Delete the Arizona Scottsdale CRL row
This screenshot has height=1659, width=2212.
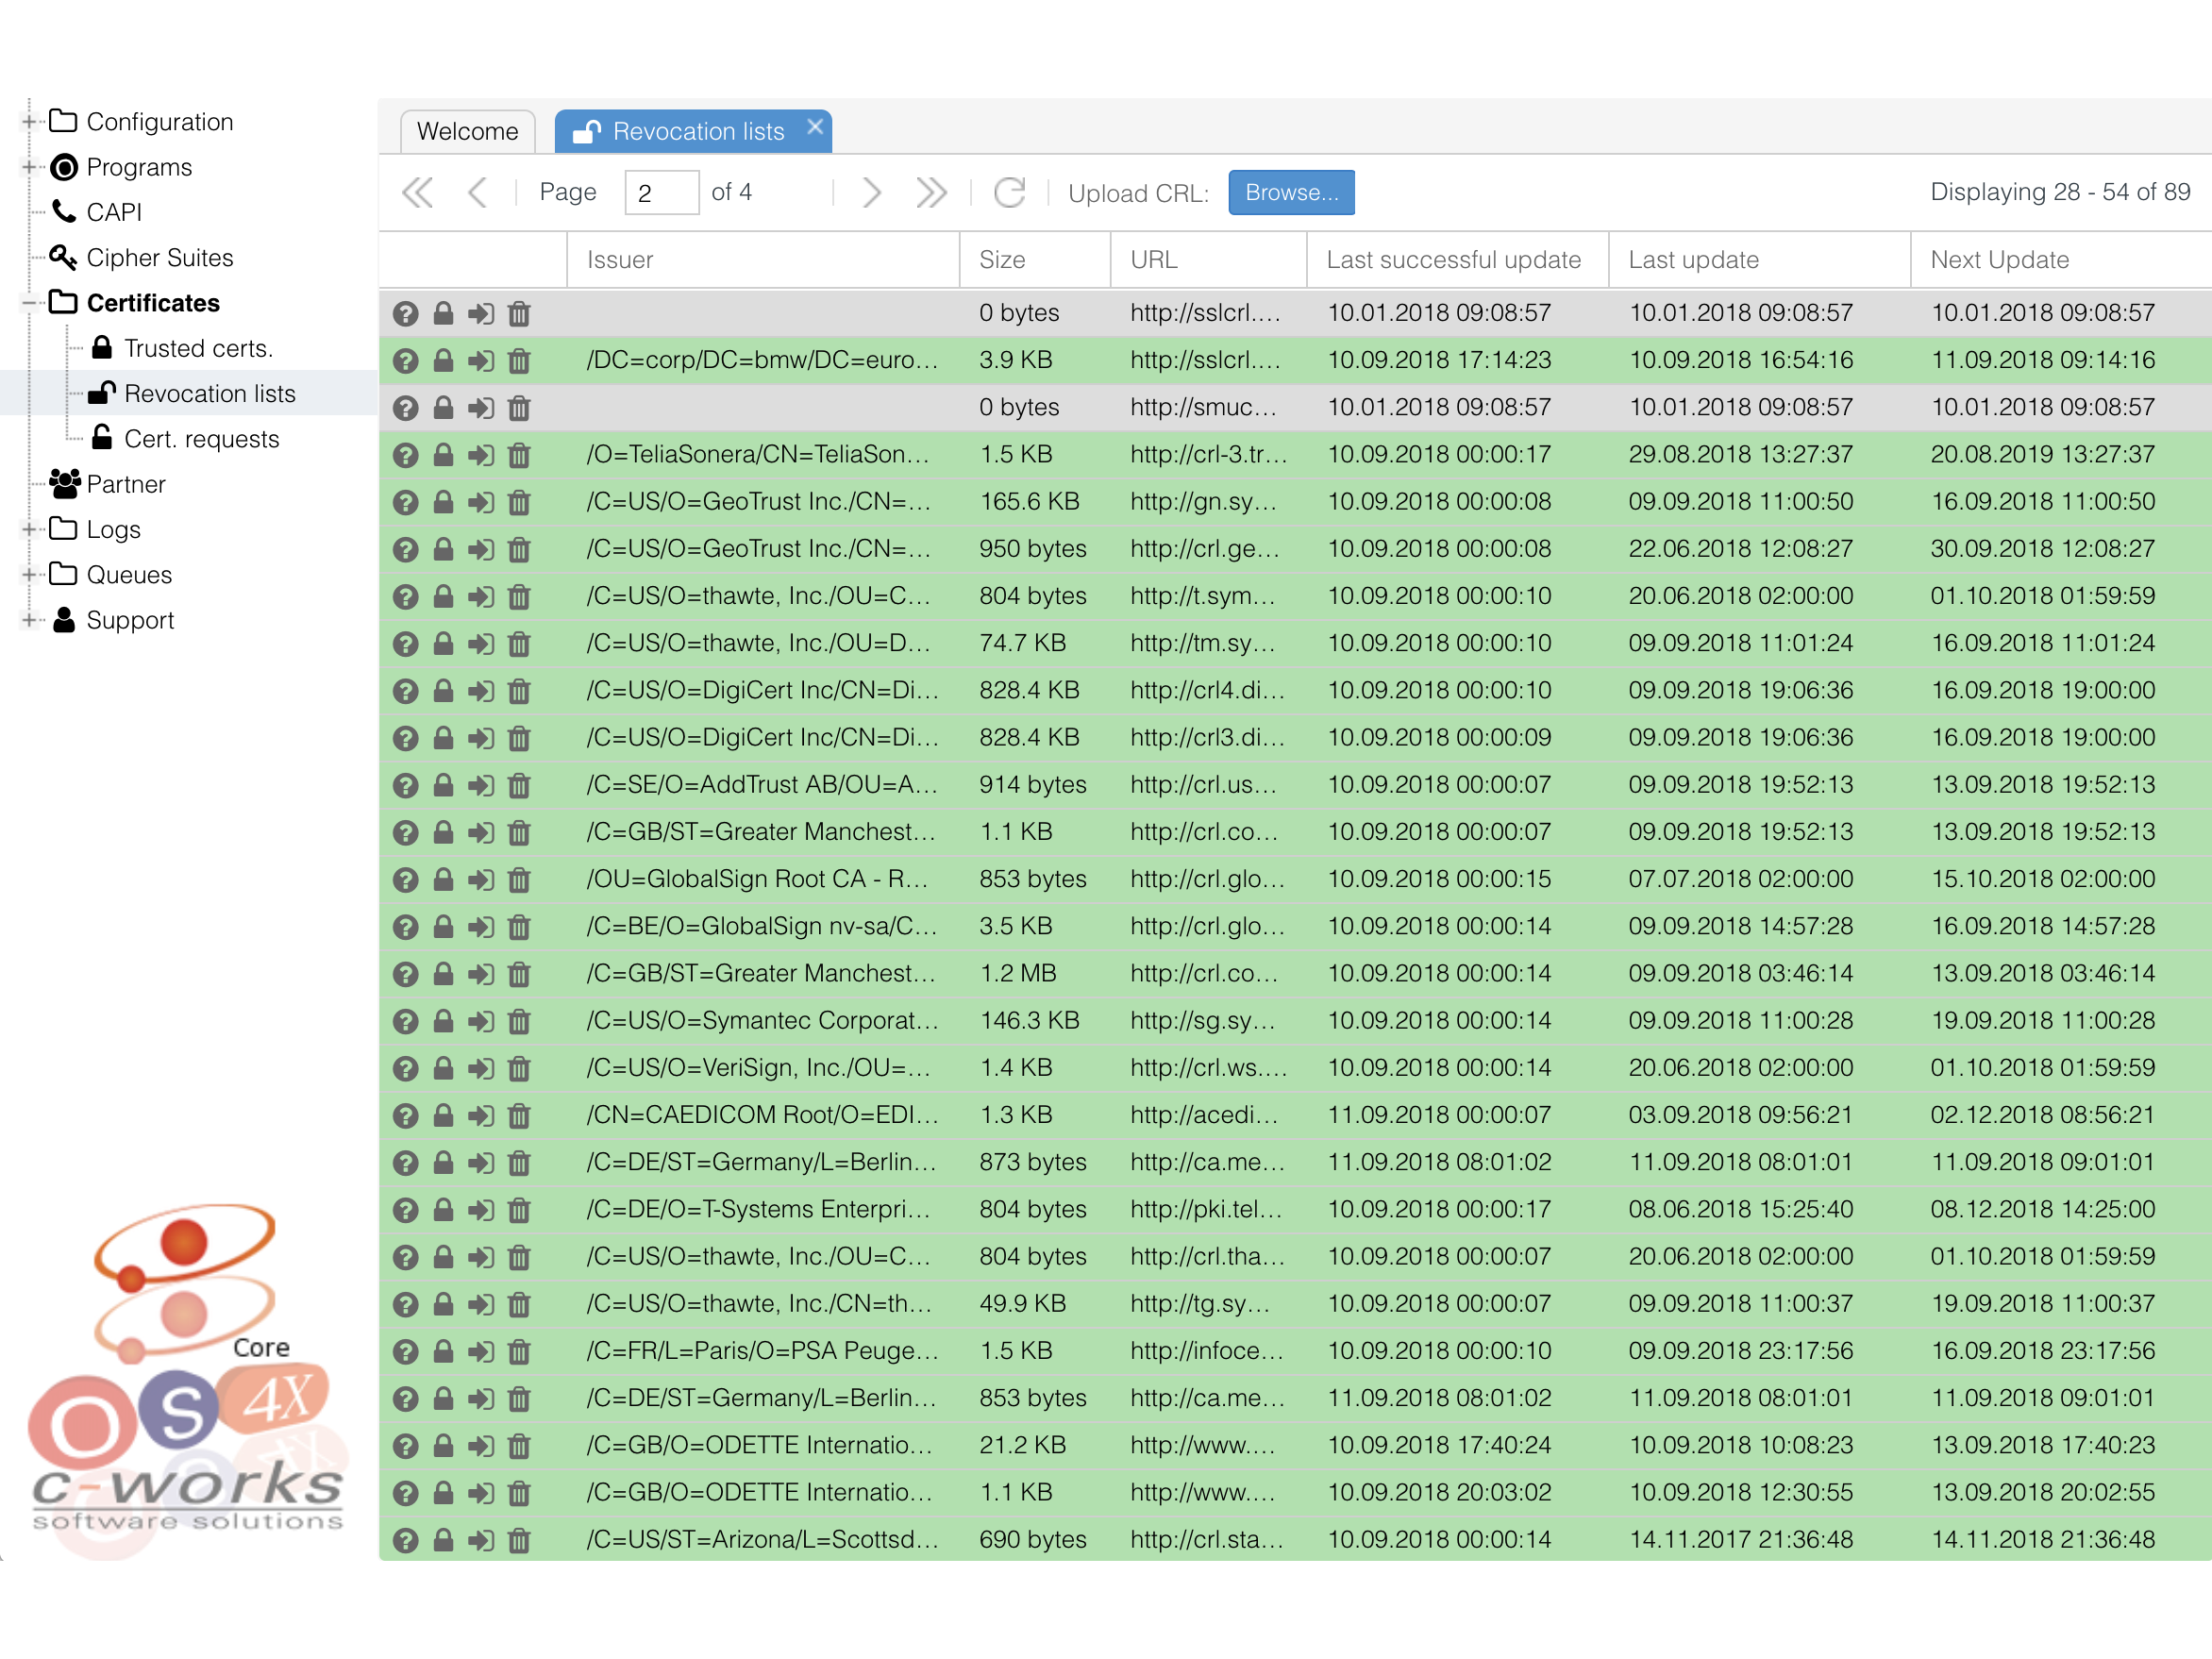pyautogui.click(x=519, y=1540)
